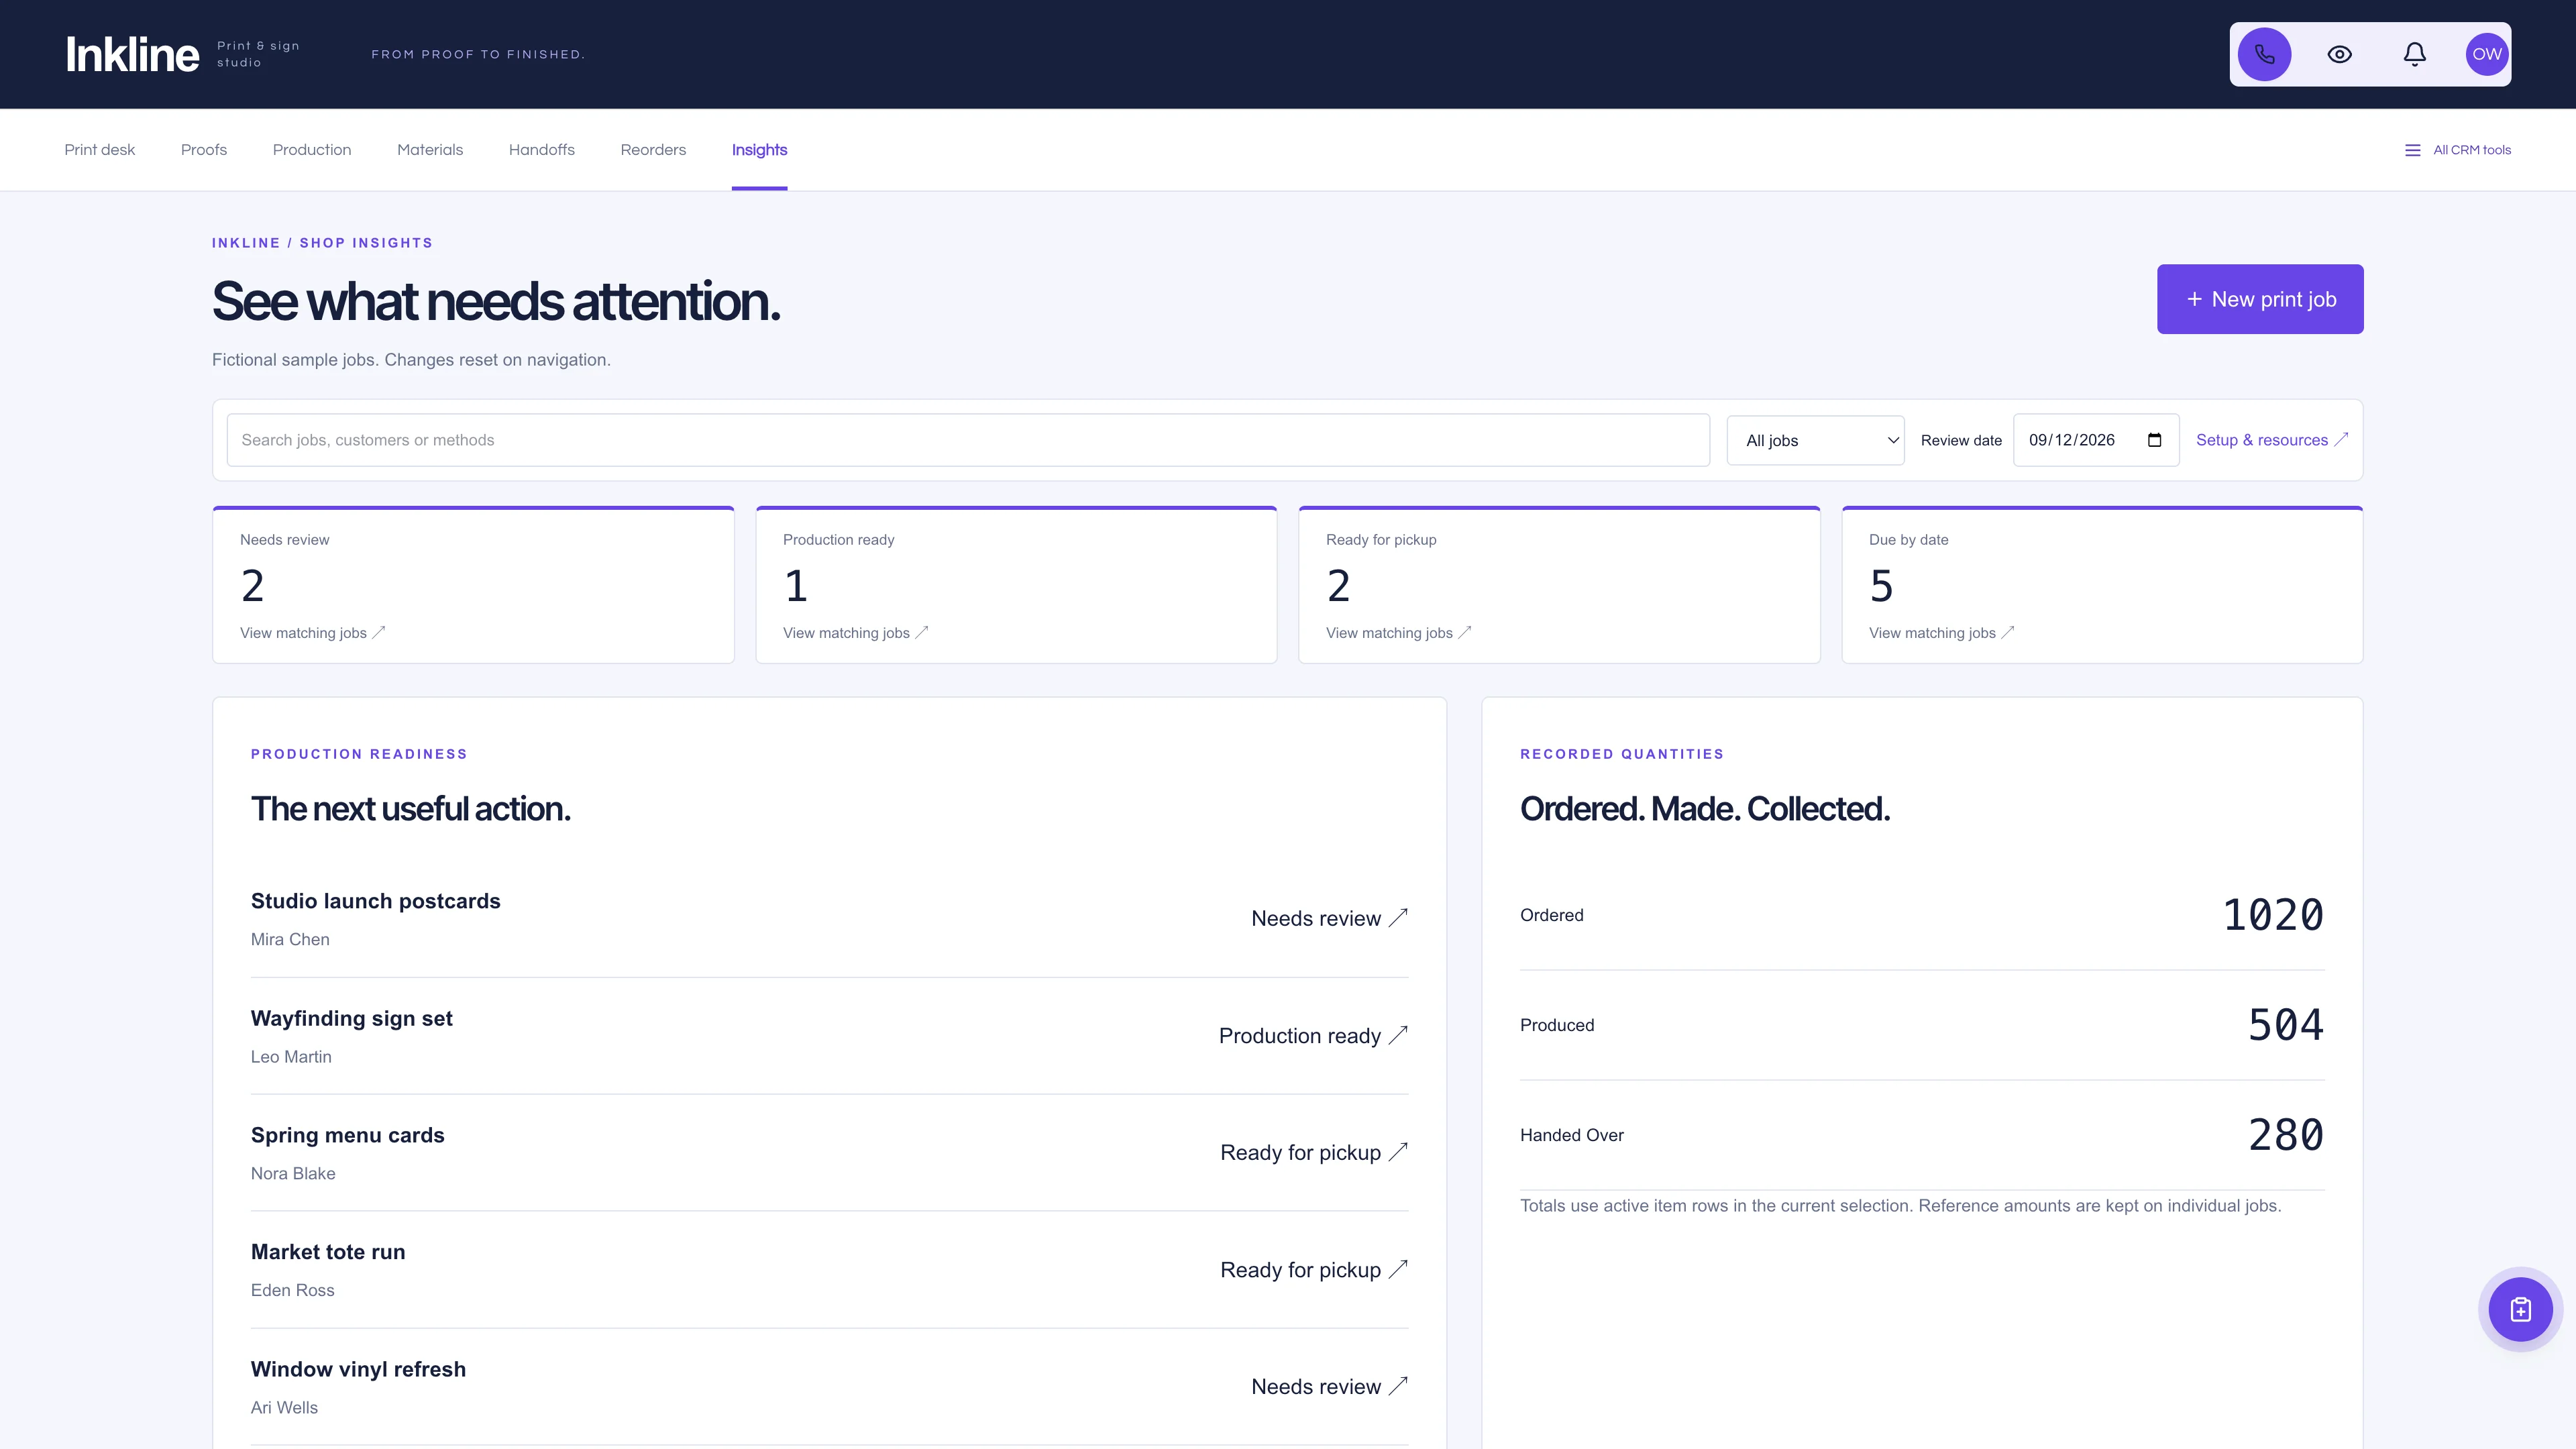Open Needs review for Studio launch postcards

[x=1329, y=918]
